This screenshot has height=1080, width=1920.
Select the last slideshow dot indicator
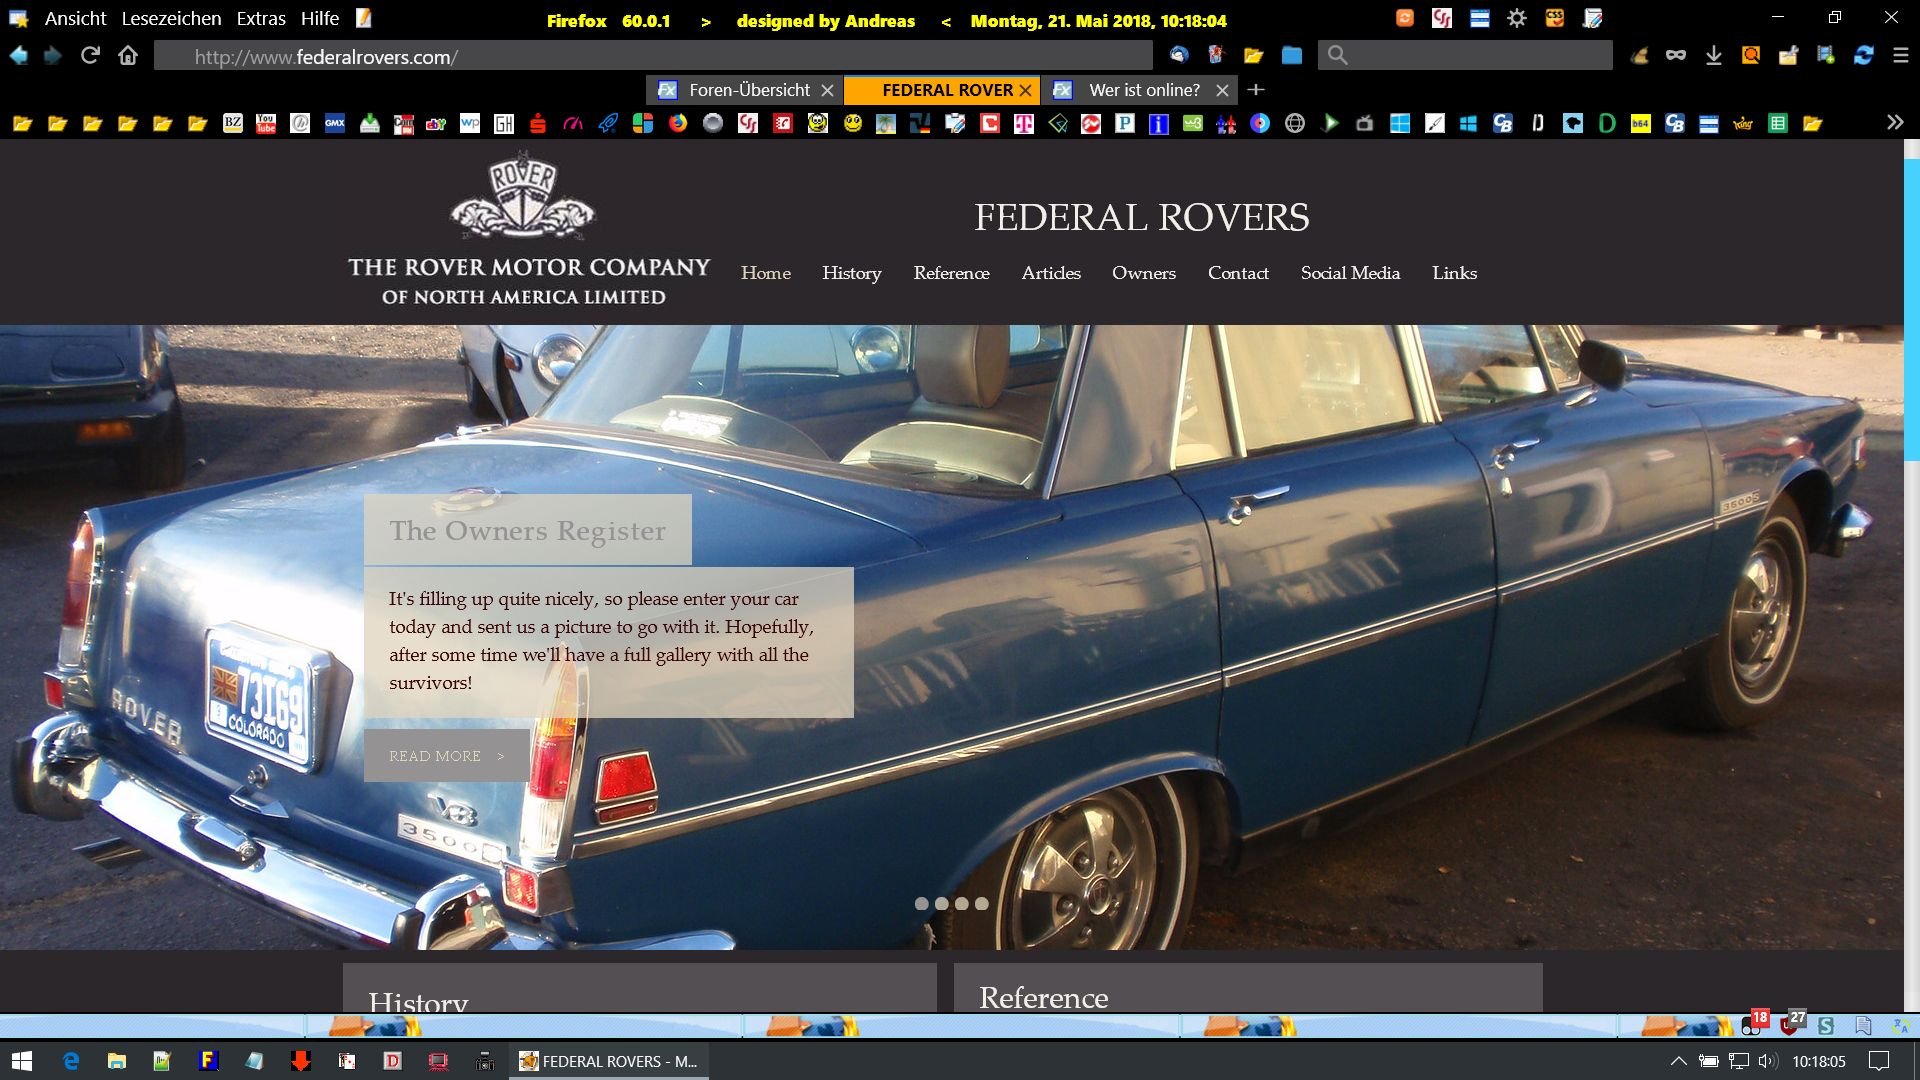pos(982,903)
